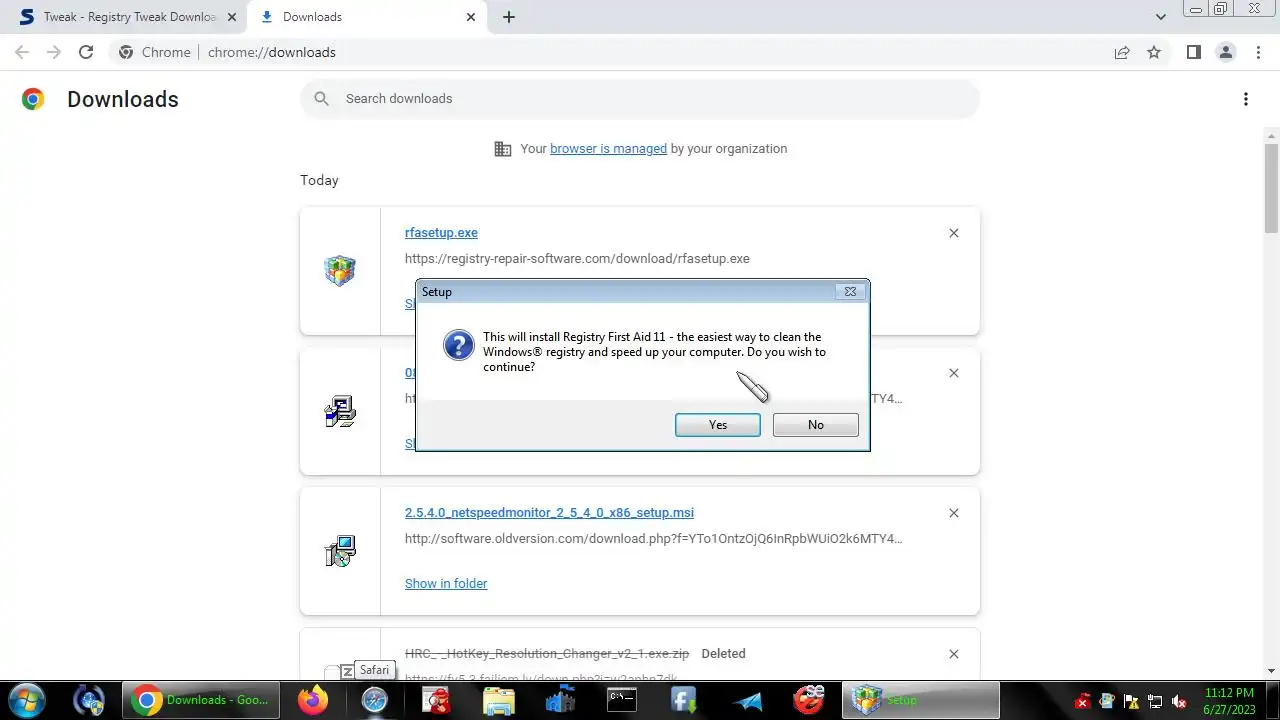
Task: Click the address bar URL
Action: (272, 52)
